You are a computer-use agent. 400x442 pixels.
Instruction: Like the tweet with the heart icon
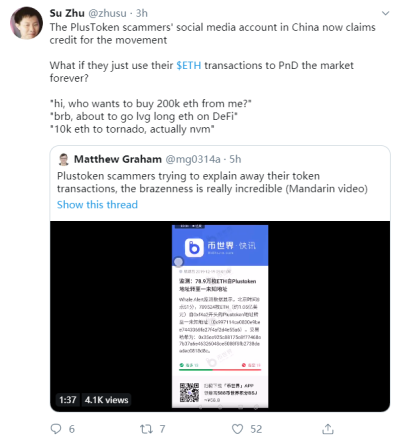[x=237, y=429]
